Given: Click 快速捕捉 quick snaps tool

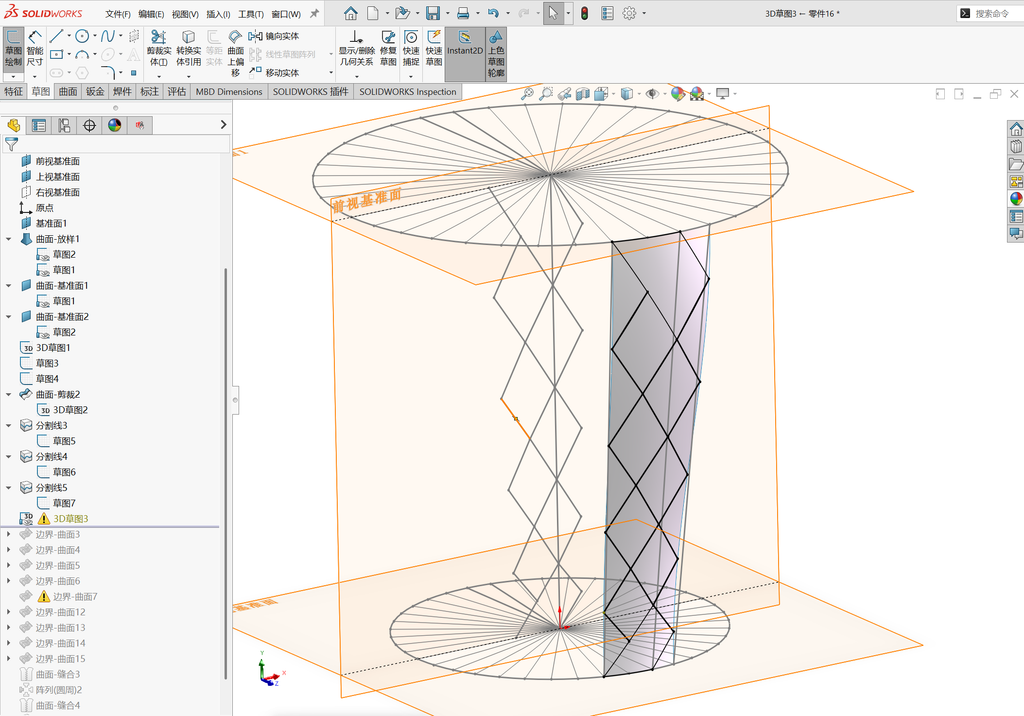Looking at the screenshot, I should [411, 48].
